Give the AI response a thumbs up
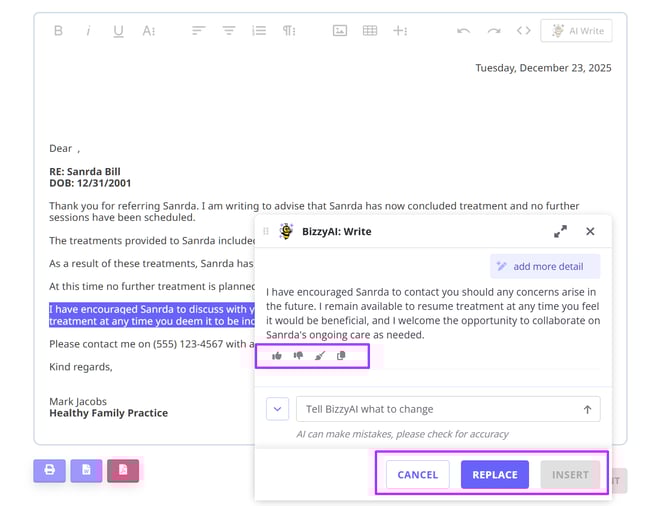Screen dimensions: 670x506 coord(277,356)
